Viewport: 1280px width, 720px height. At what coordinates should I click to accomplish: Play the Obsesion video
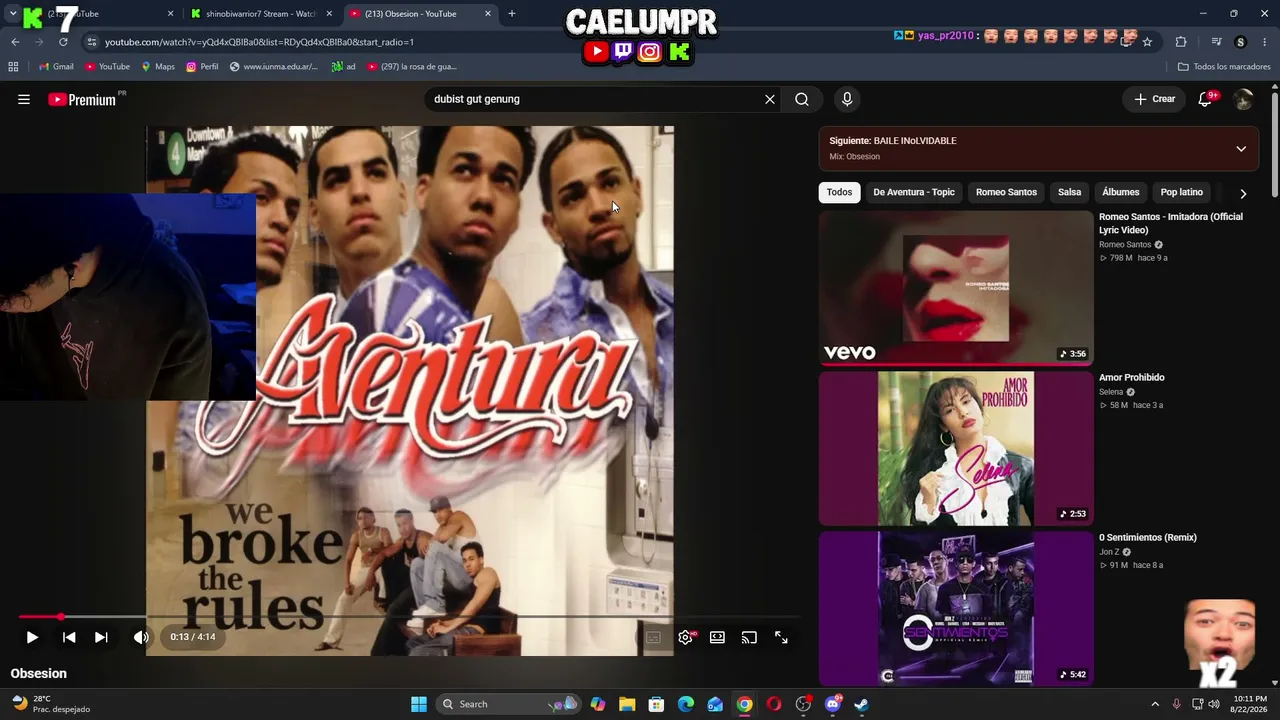click(x=32, y=637)
